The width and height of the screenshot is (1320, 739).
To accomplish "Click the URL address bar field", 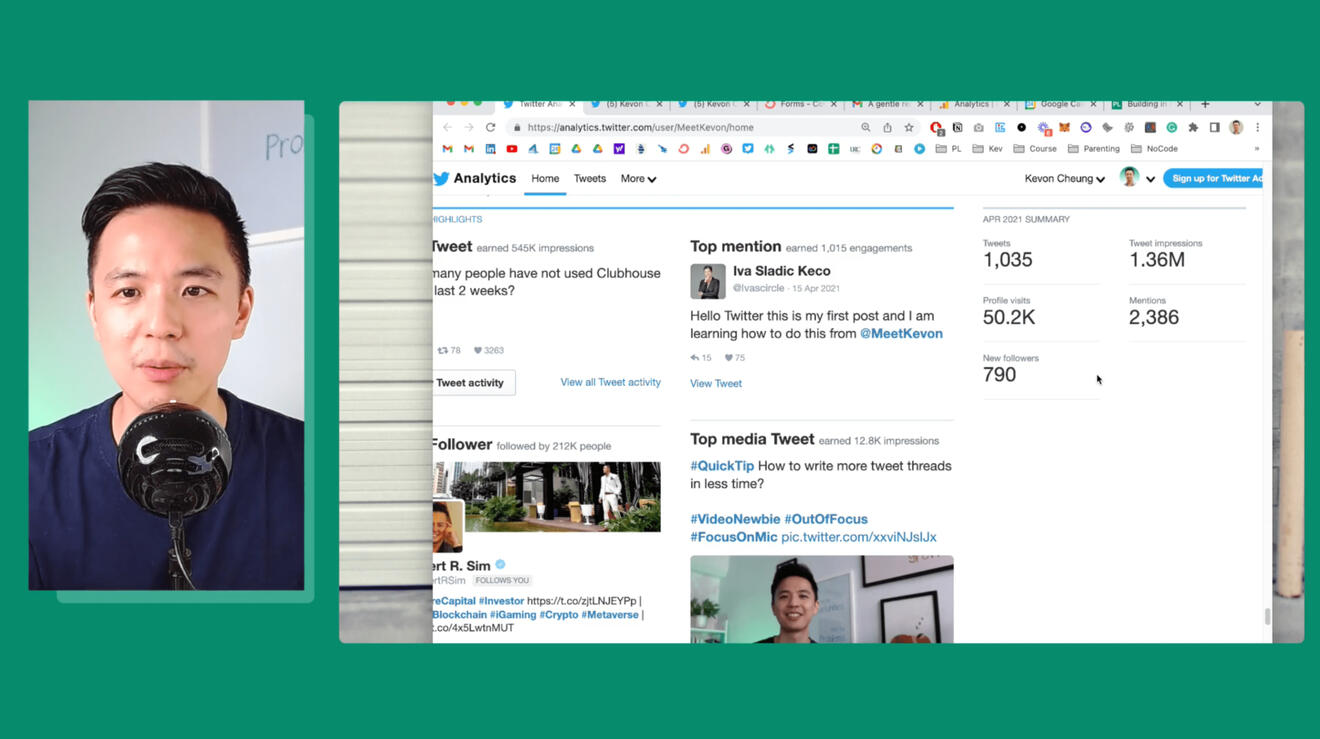I will tap(680, 128).
